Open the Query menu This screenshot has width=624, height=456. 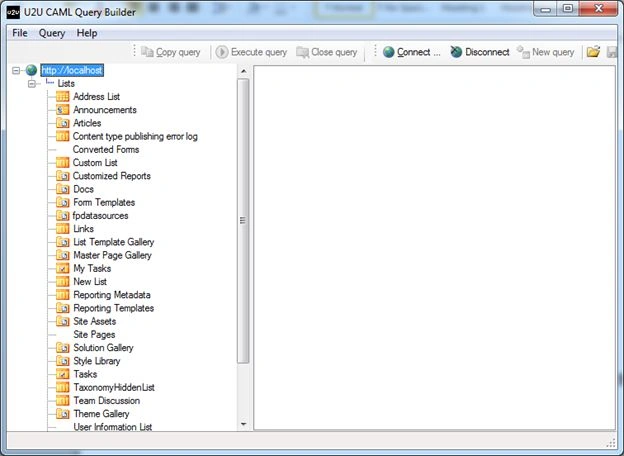click(x=52, y=33)
